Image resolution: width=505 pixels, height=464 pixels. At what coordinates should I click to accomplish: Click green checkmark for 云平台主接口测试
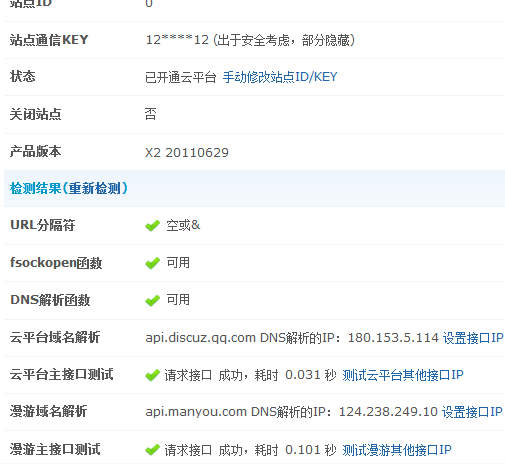coord(153,375)
